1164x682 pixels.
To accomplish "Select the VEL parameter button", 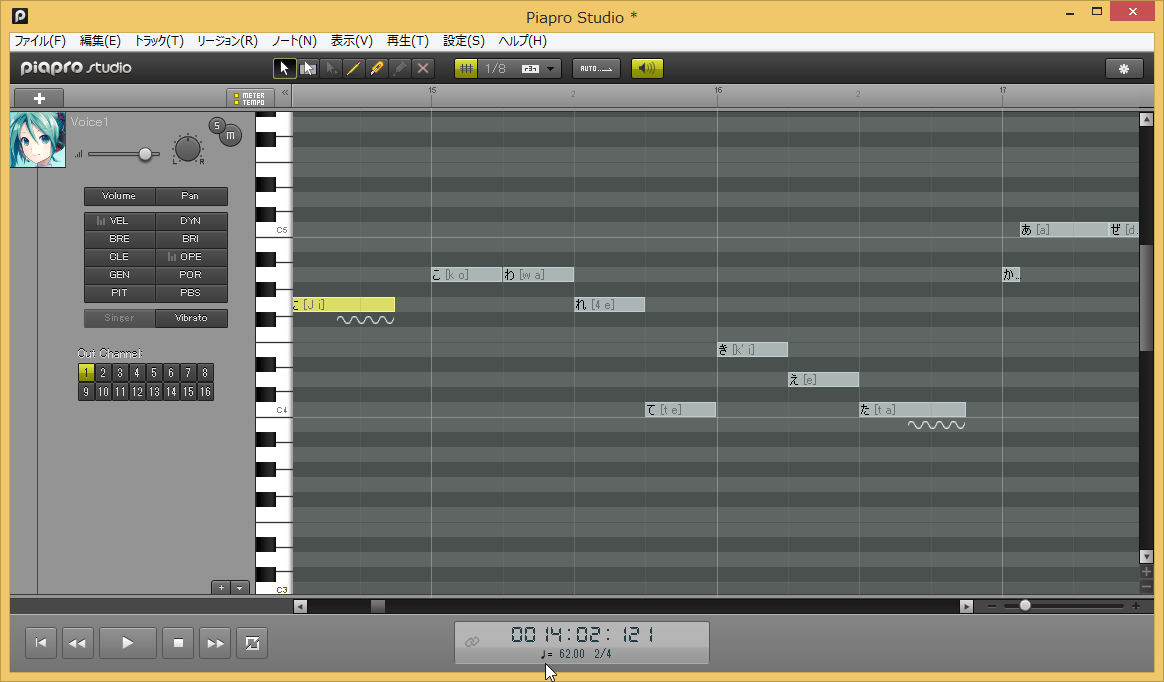I will click(x=119, y=221).
